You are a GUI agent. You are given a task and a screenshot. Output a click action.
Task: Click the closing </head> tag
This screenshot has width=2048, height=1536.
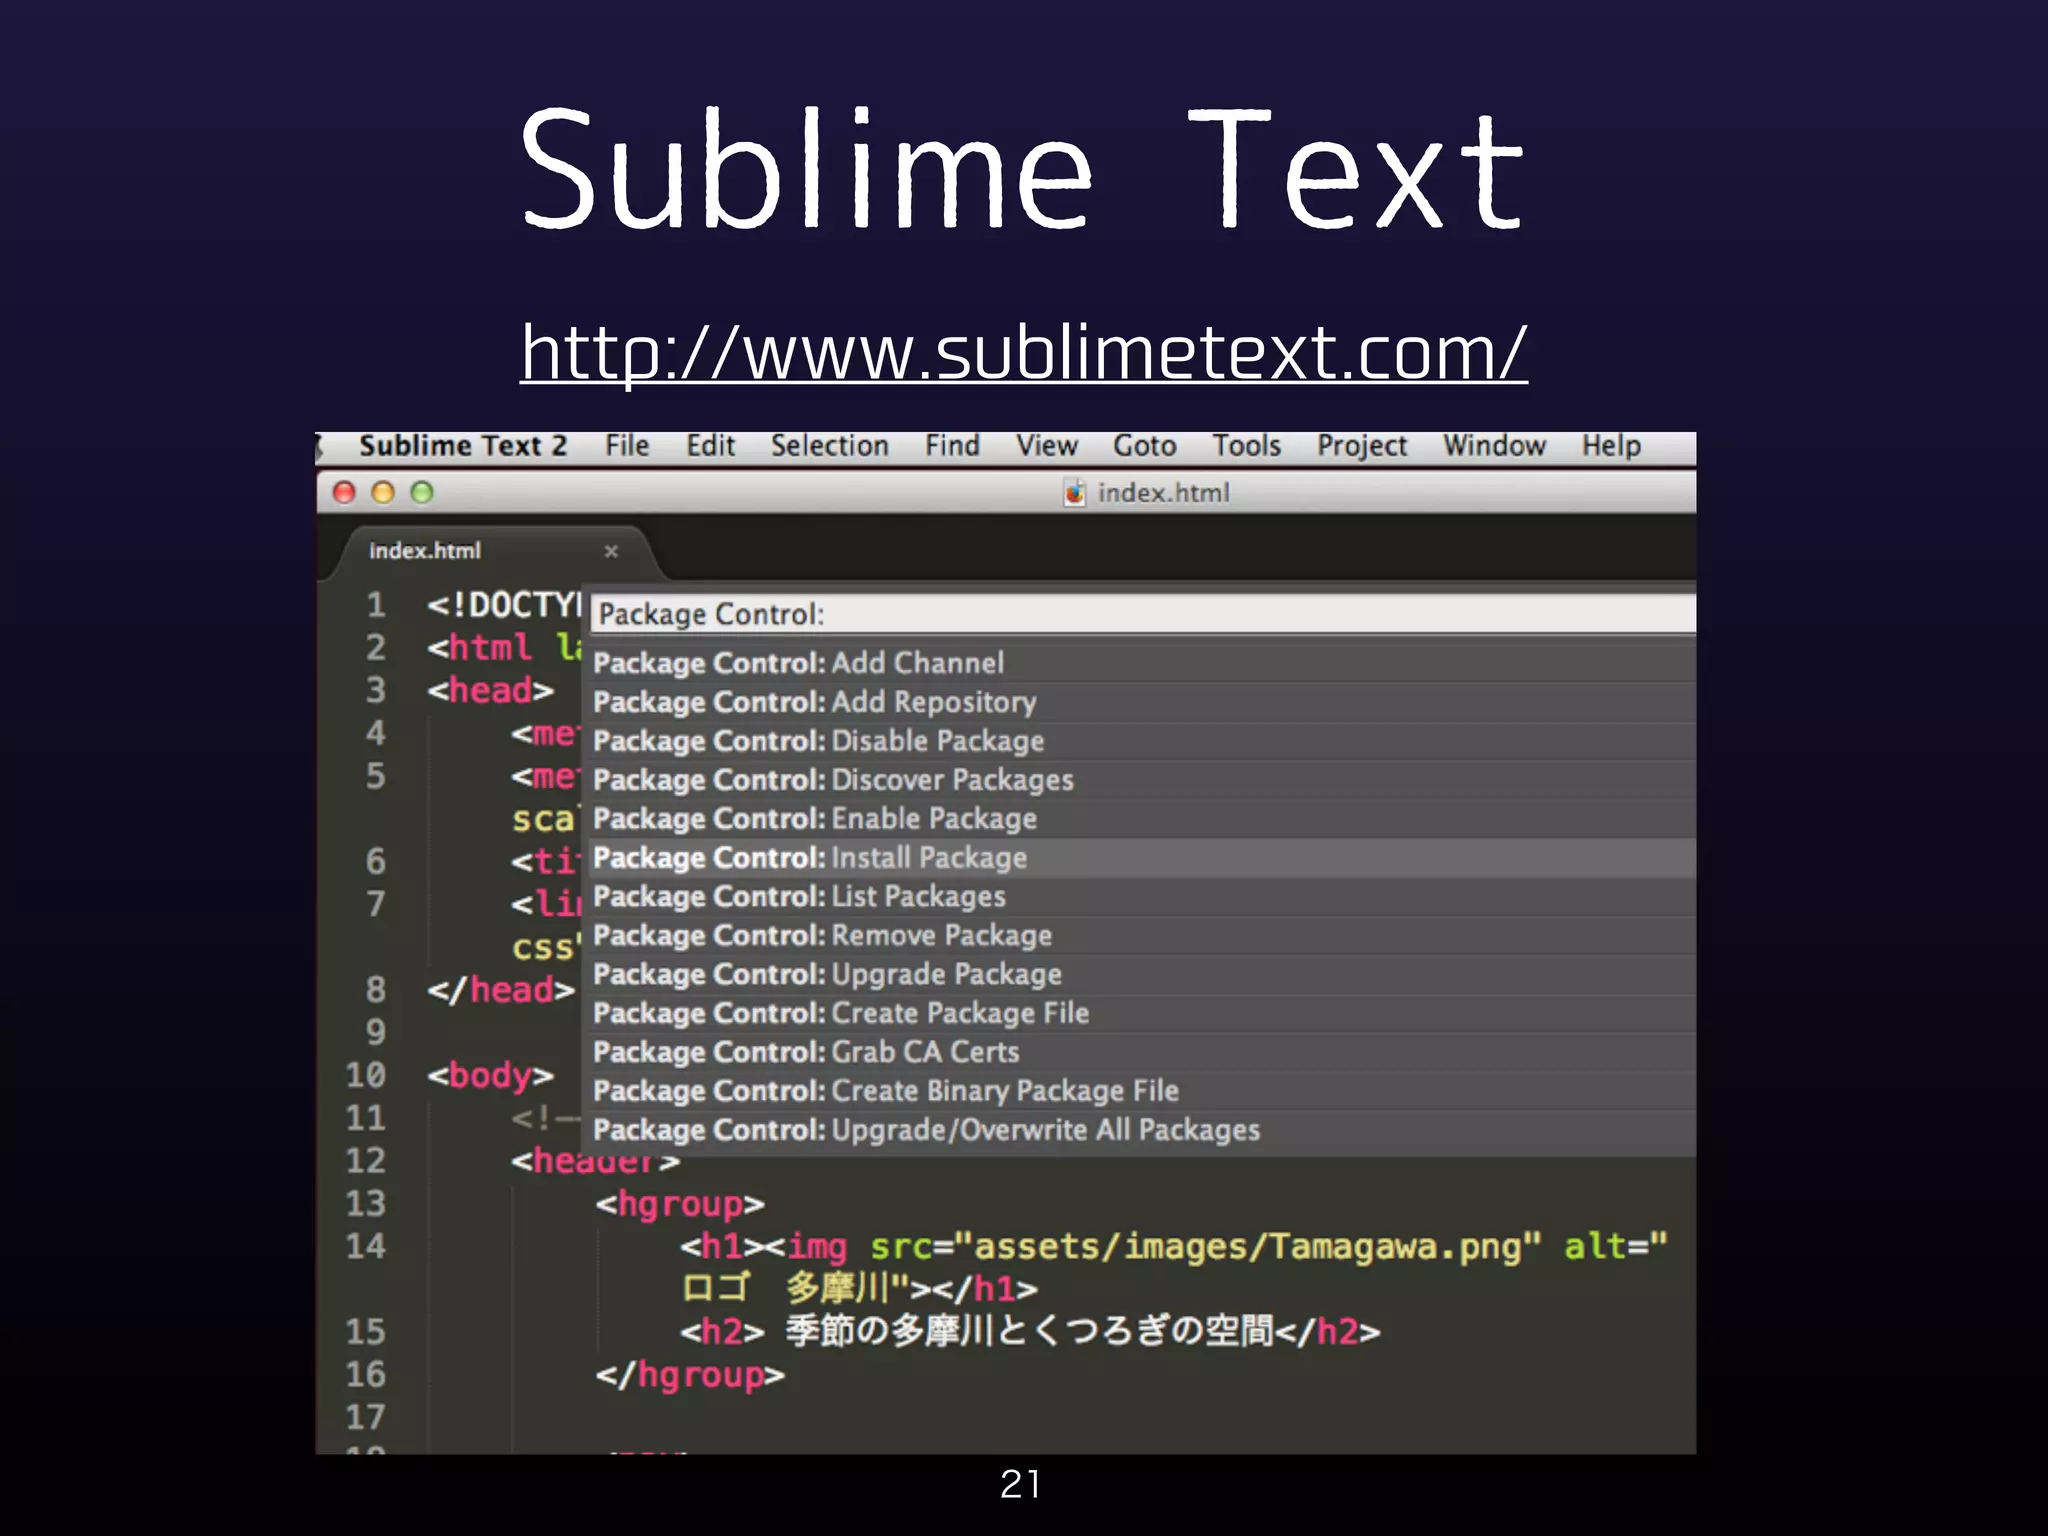point(501,990)
